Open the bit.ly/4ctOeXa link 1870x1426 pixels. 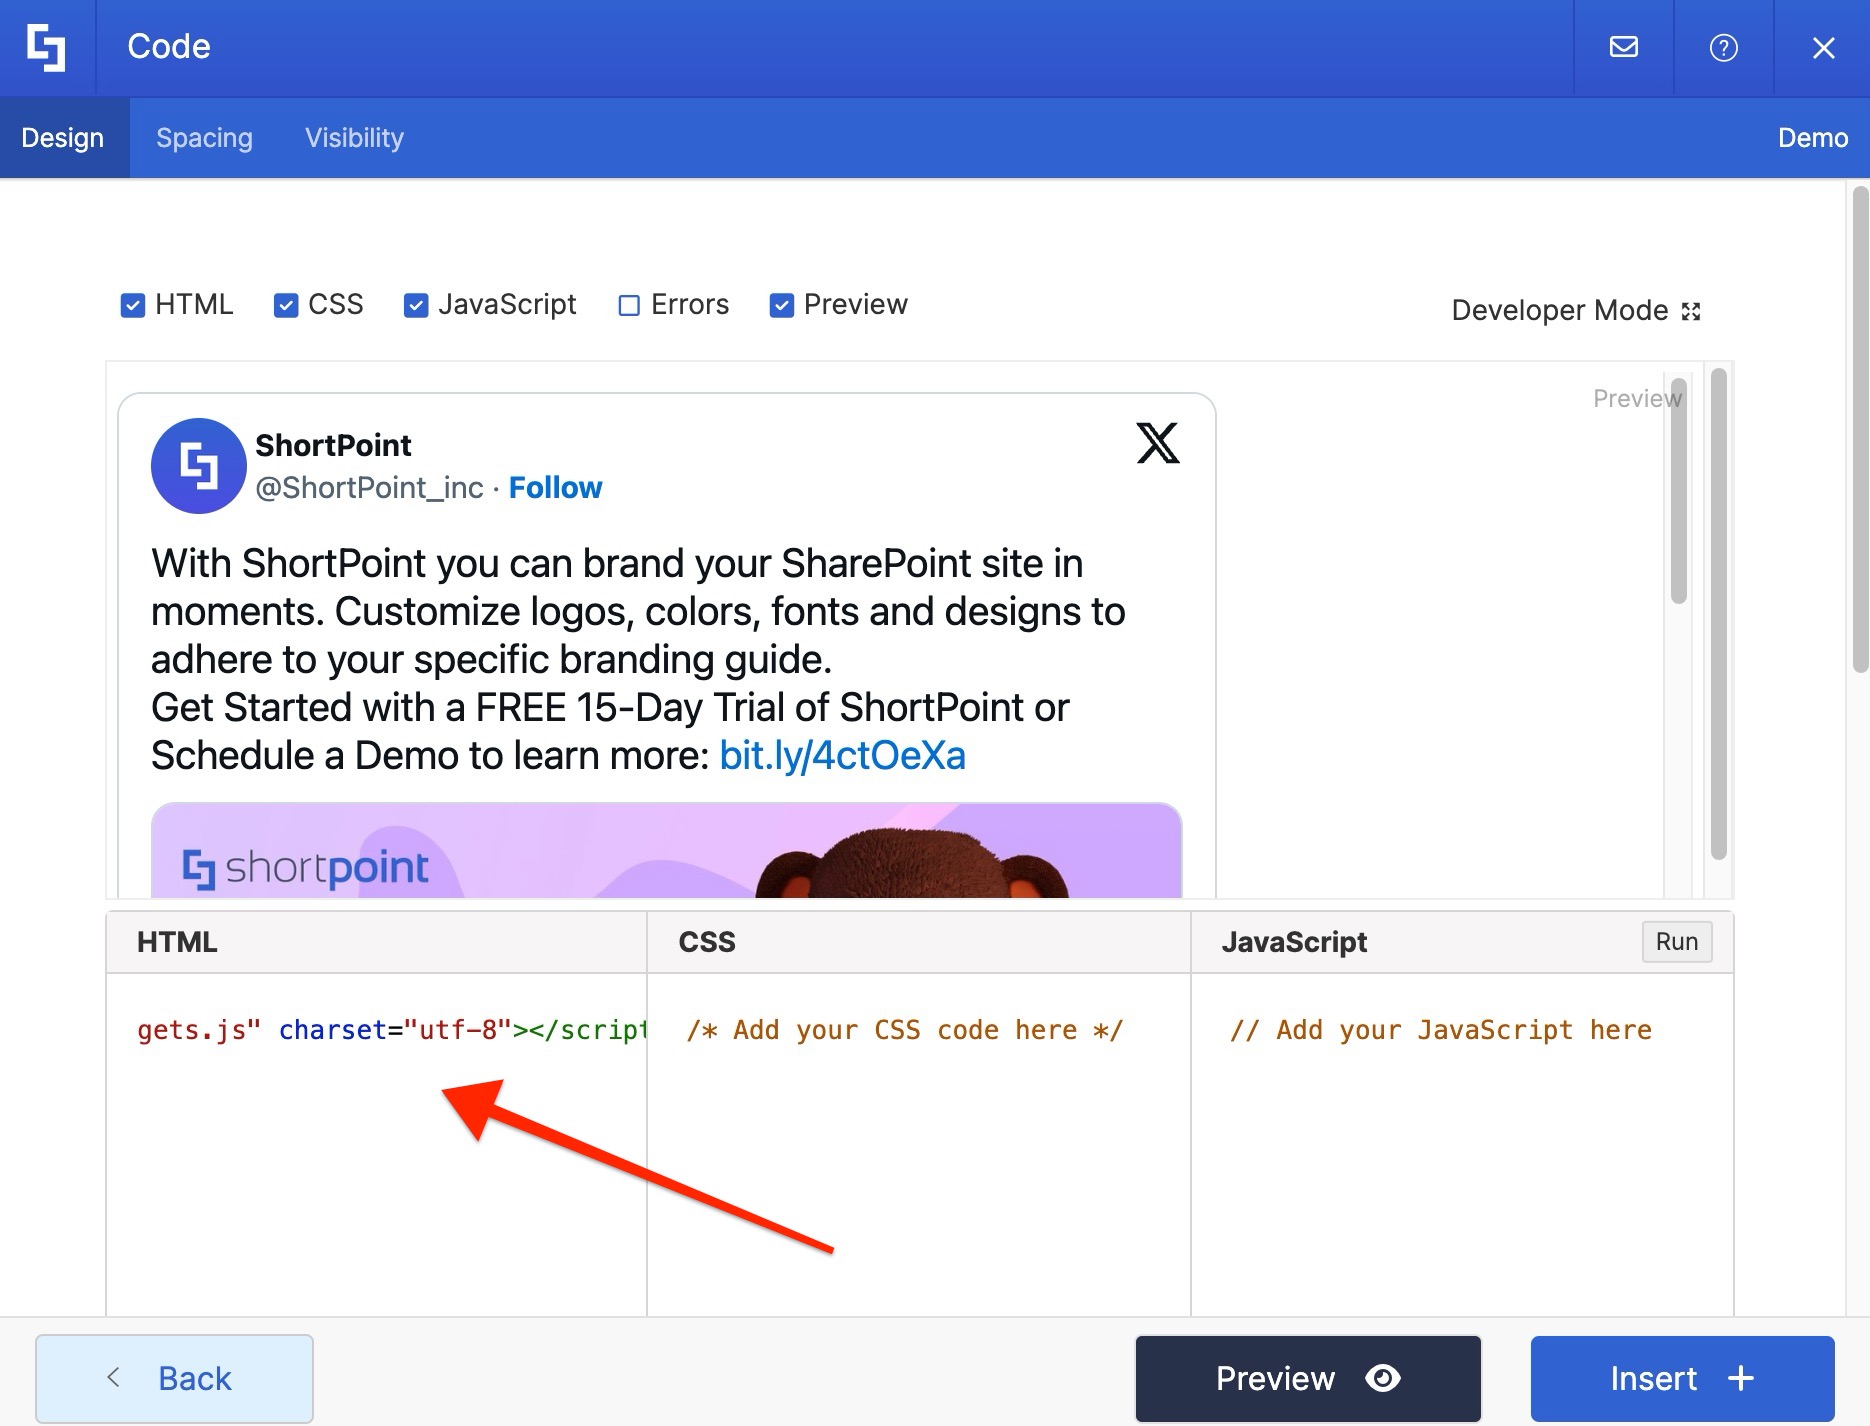842,755
